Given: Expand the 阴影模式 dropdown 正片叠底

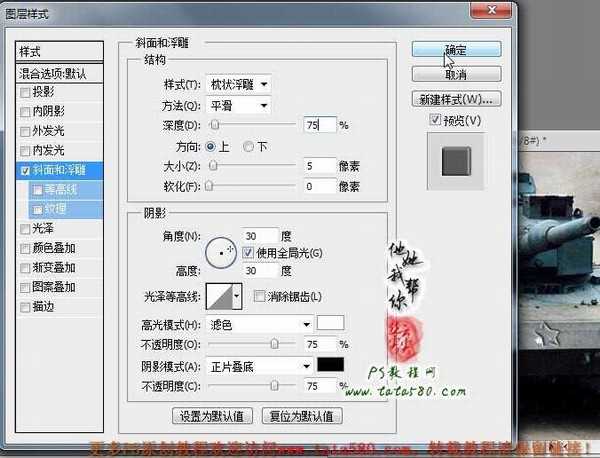Looking at the screenshot, I should pos(258,364).
